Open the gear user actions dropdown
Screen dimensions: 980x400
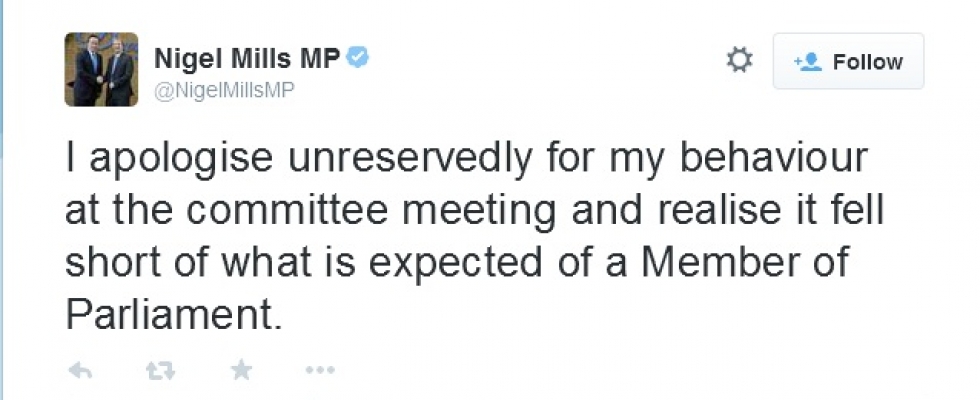click(x=738, y=61)
